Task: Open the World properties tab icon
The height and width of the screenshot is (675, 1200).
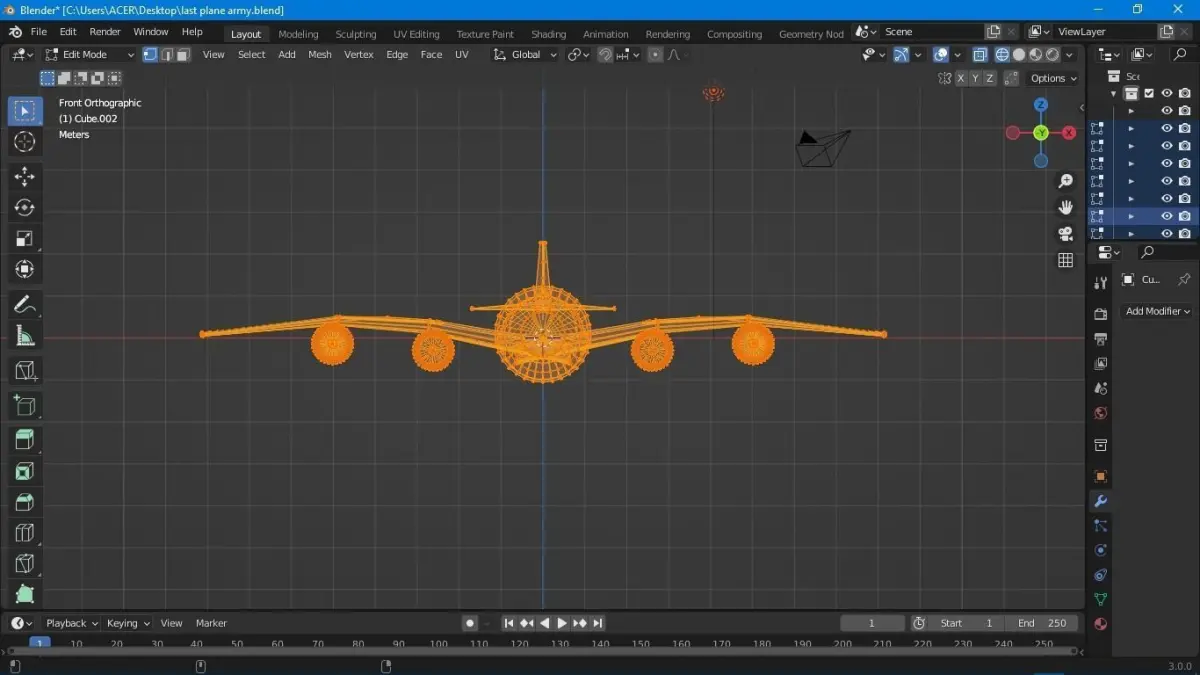Action: point(1101,413)
